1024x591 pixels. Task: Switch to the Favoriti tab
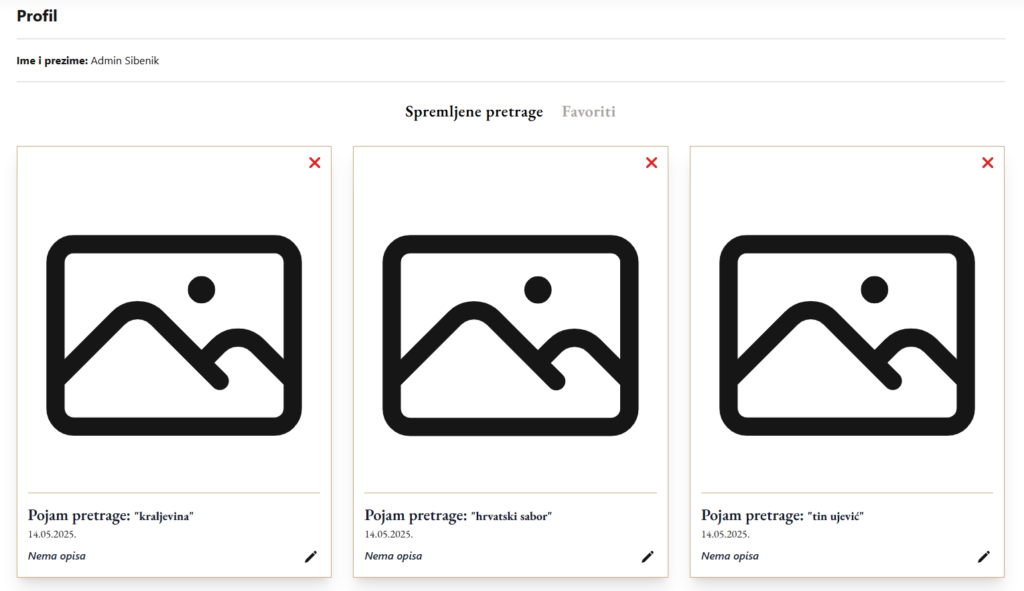(588, 112)
